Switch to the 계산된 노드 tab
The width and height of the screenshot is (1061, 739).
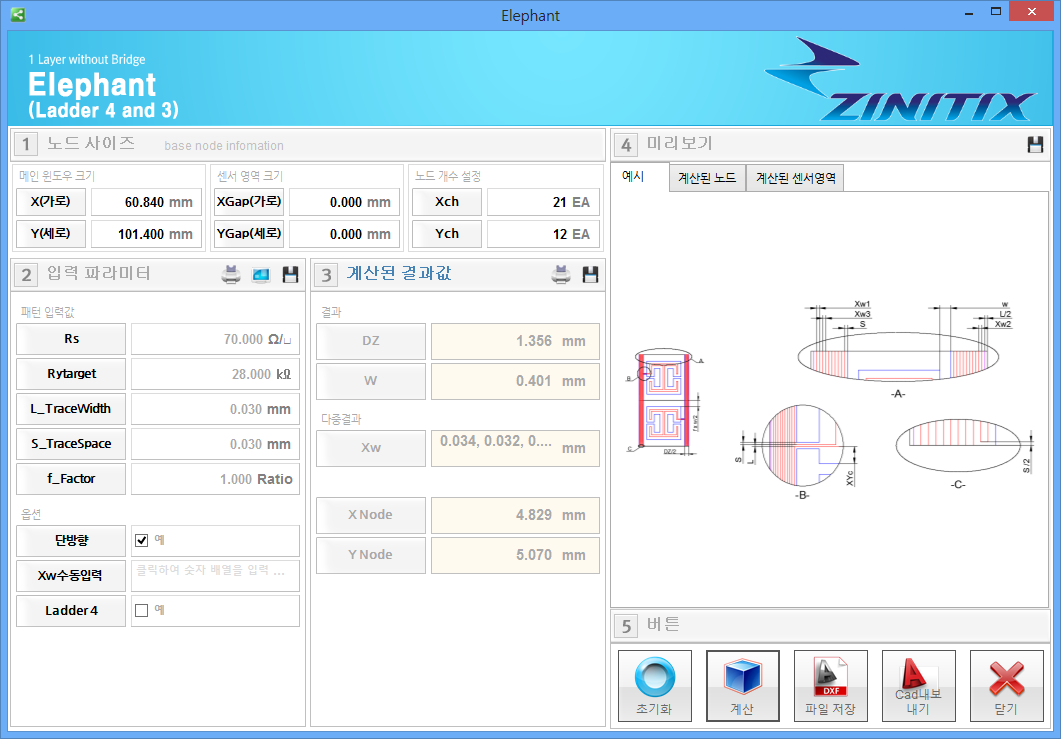707,178
